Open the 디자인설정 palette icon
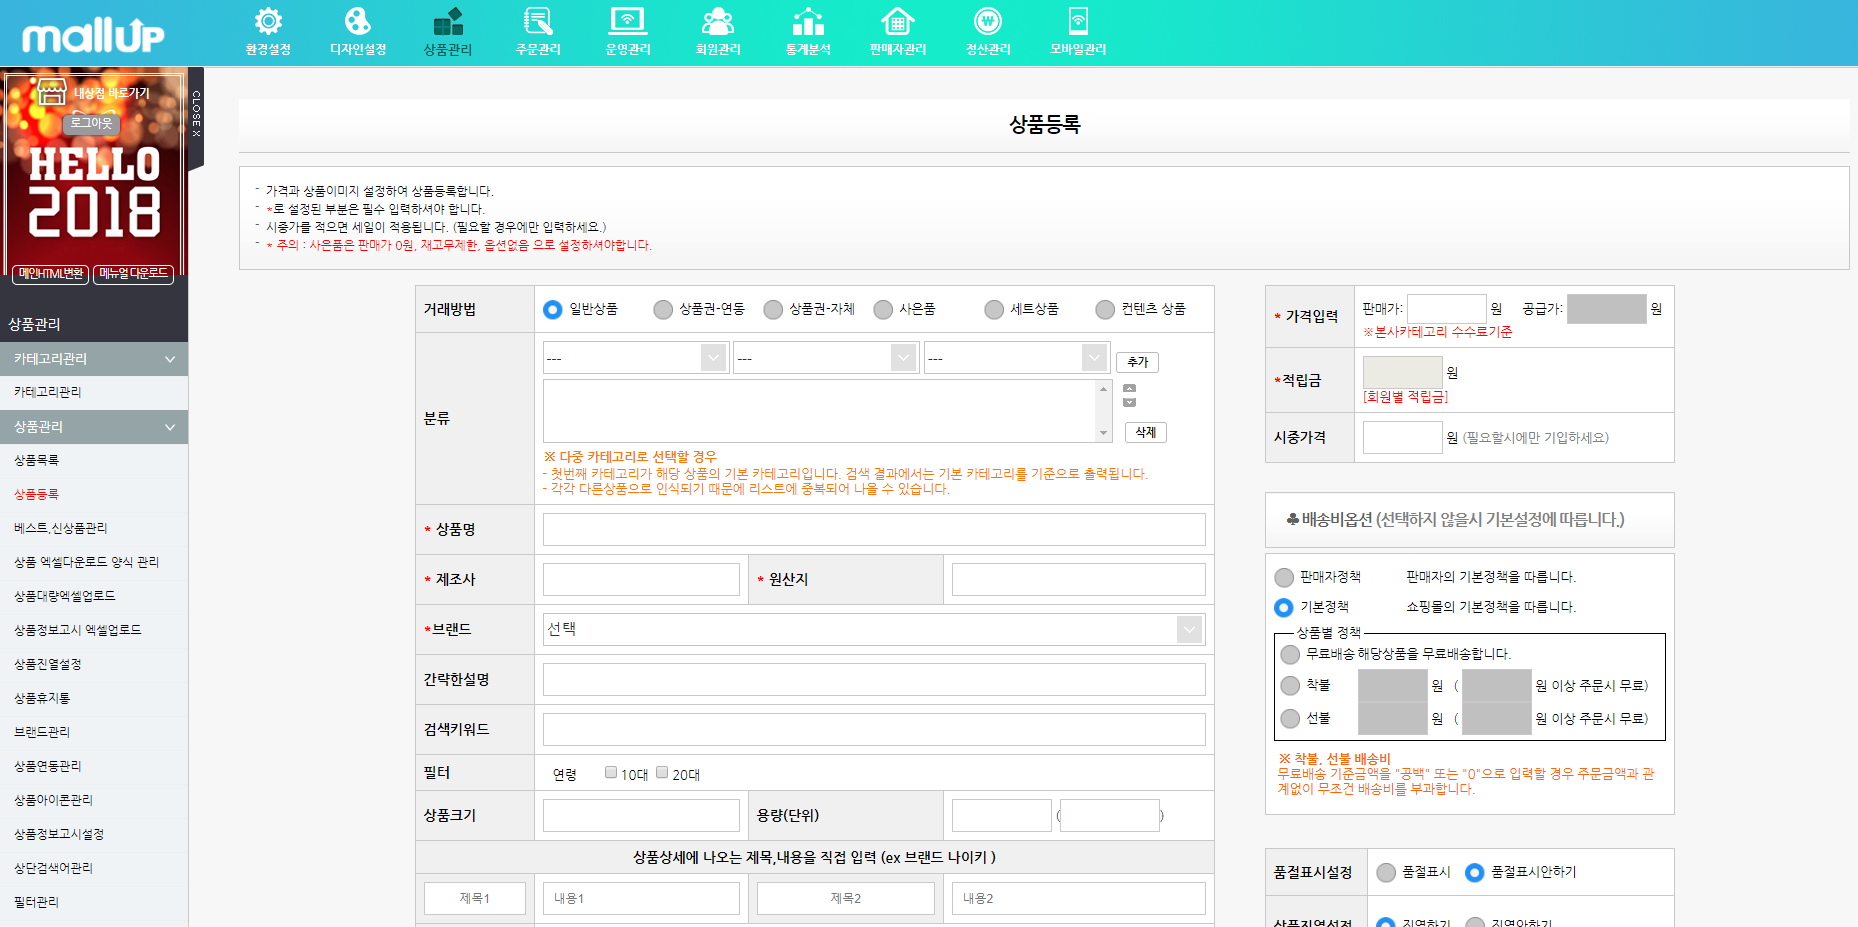Image resolution: width=1858 pixels, height=927 pixels. [358, 22]
